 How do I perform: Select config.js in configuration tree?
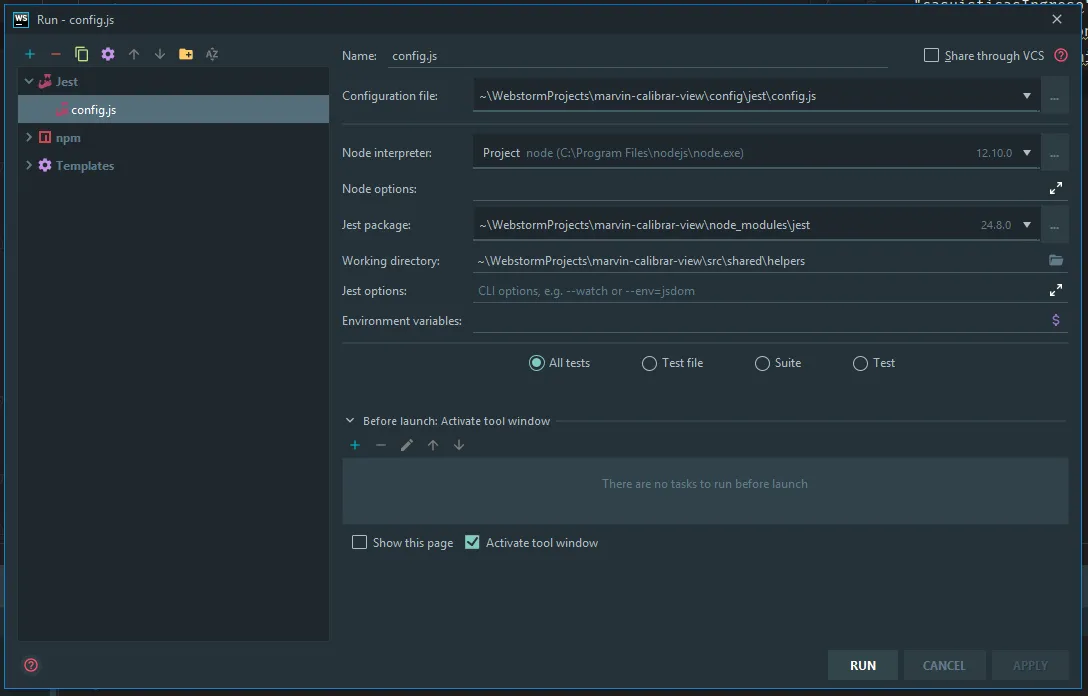(173, 110)
